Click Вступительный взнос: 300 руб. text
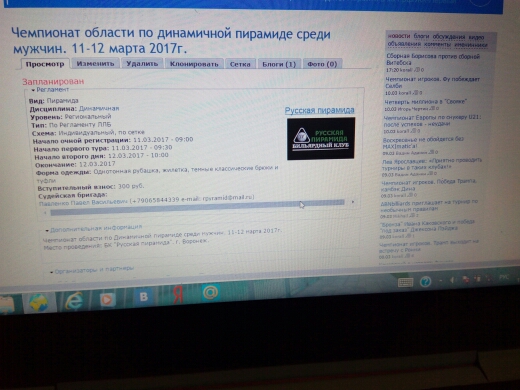The width and height of the screenshot is (520, 390). (x=91, y=187)
